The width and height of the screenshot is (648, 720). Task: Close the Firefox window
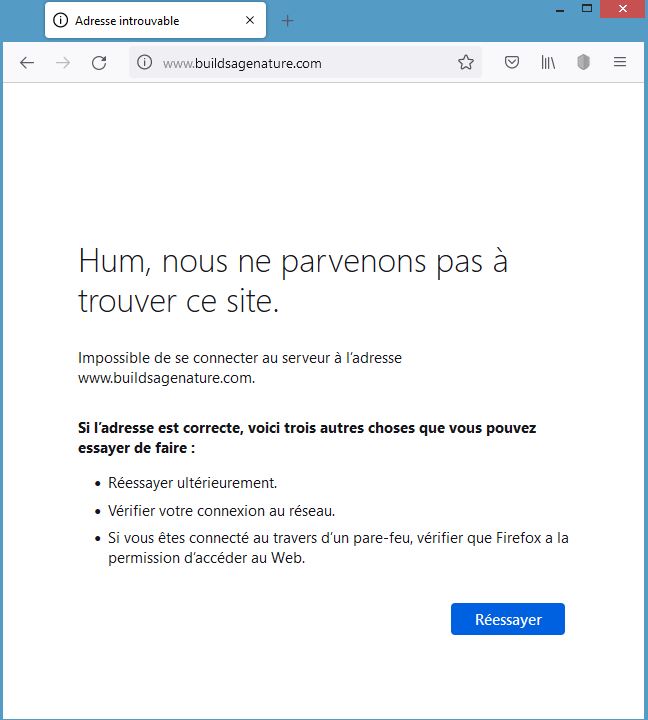point(627,8)
